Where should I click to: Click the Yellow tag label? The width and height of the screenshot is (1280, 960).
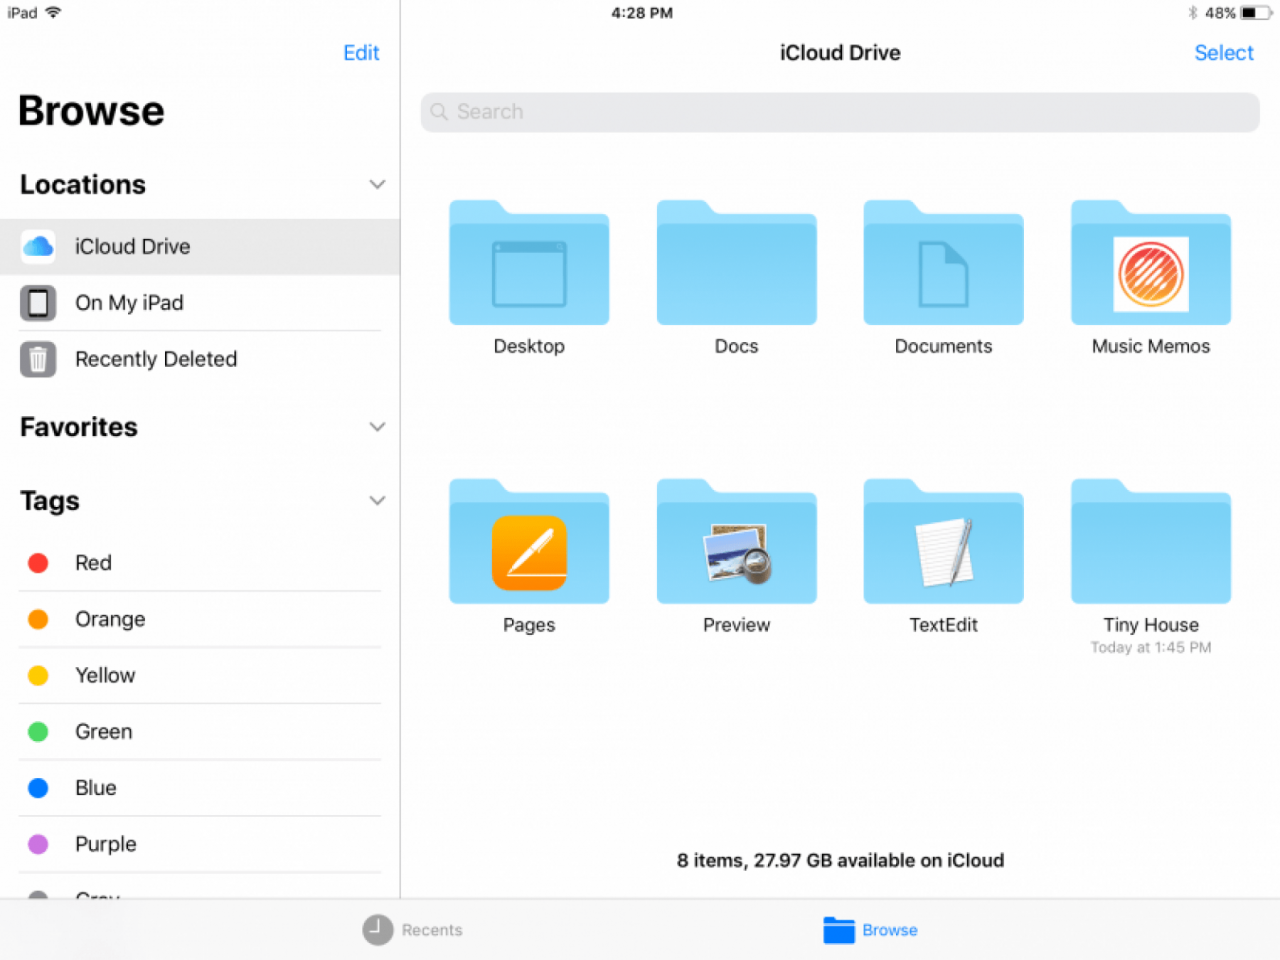click(x=105, y=676)
